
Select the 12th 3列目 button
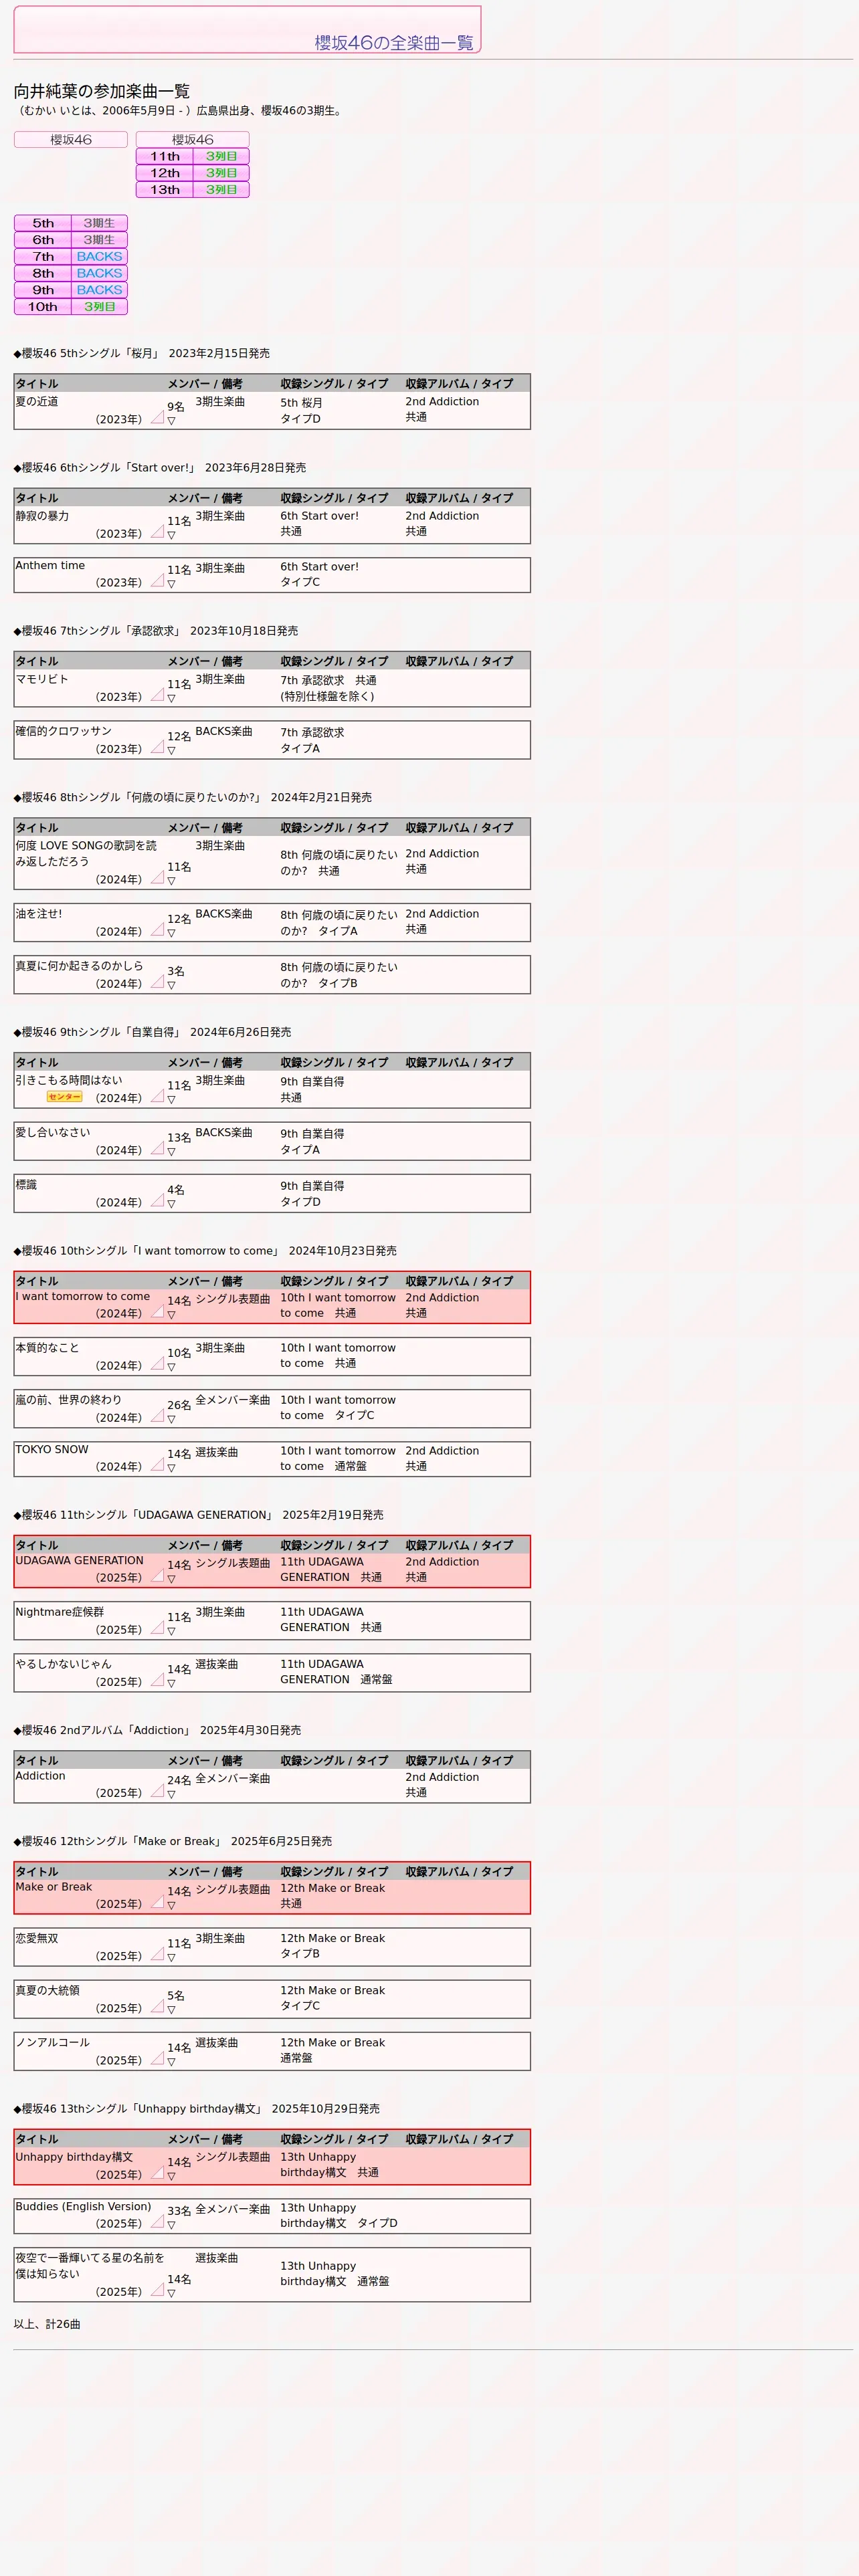(193, 173)
